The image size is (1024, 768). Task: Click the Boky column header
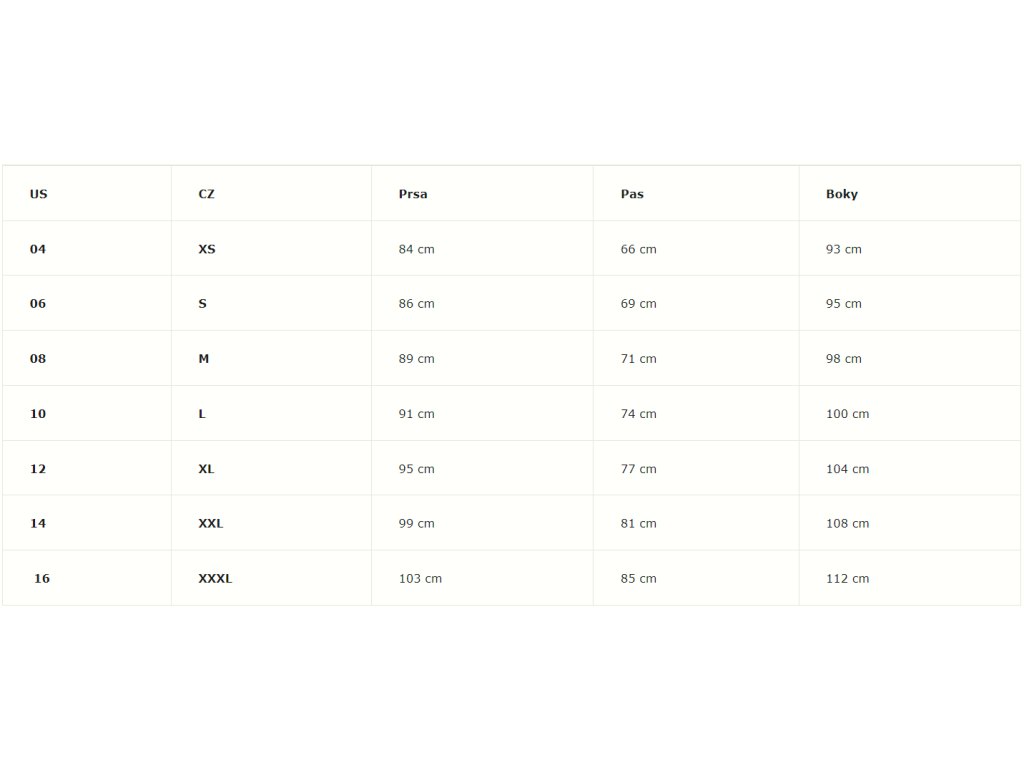[842, 194]
